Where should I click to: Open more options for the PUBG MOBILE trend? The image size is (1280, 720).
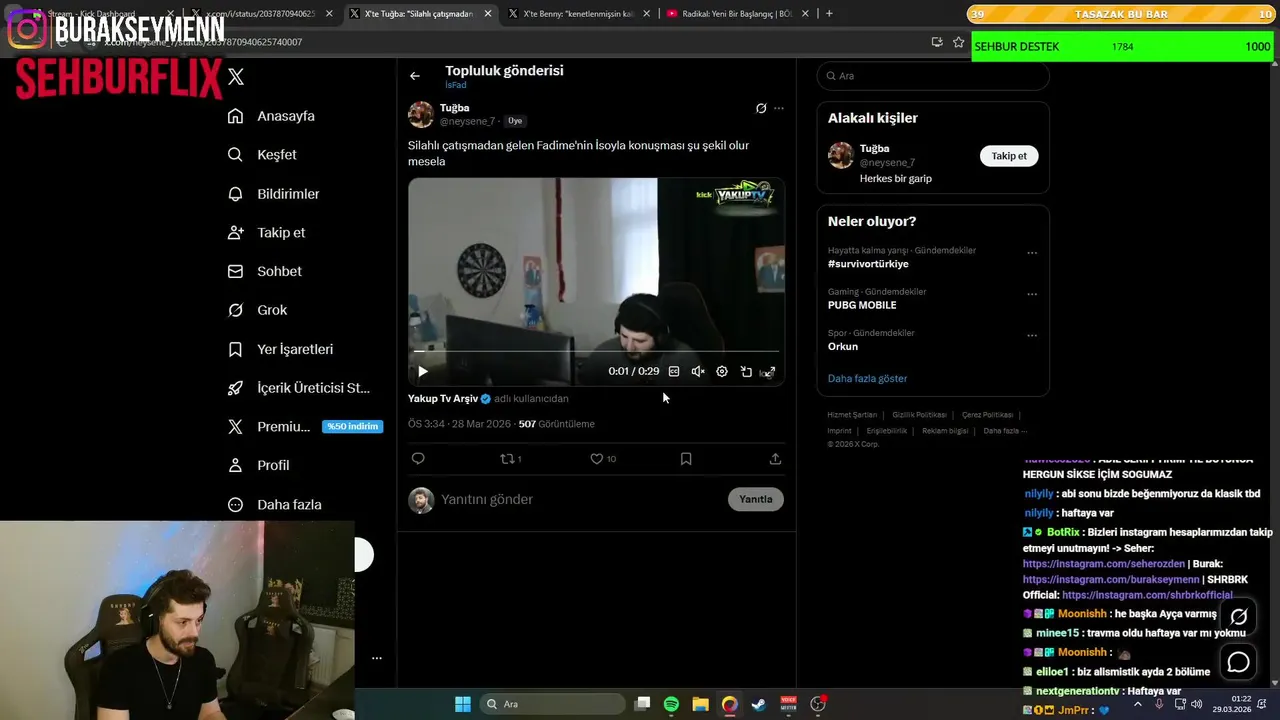click(1032, 294)
